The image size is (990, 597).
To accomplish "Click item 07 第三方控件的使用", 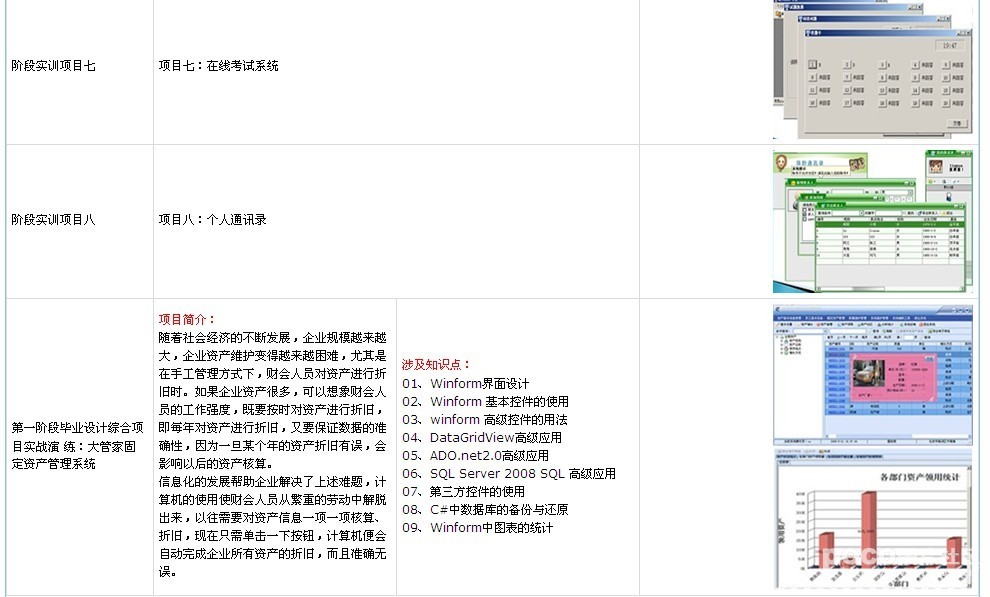I will (463, 492).
